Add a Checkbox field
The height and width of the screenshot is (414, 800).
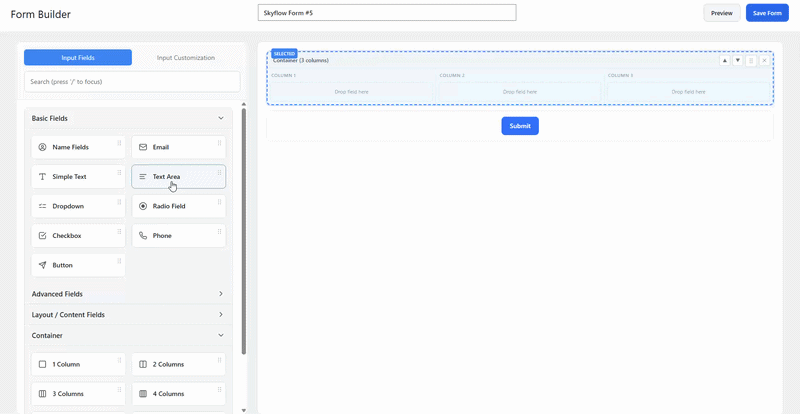(78, 236)
